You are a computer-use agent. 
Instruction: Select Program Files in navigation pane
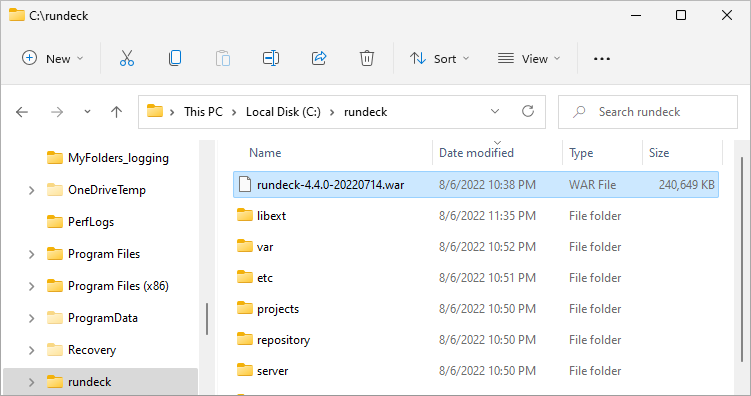click(104, 254)
